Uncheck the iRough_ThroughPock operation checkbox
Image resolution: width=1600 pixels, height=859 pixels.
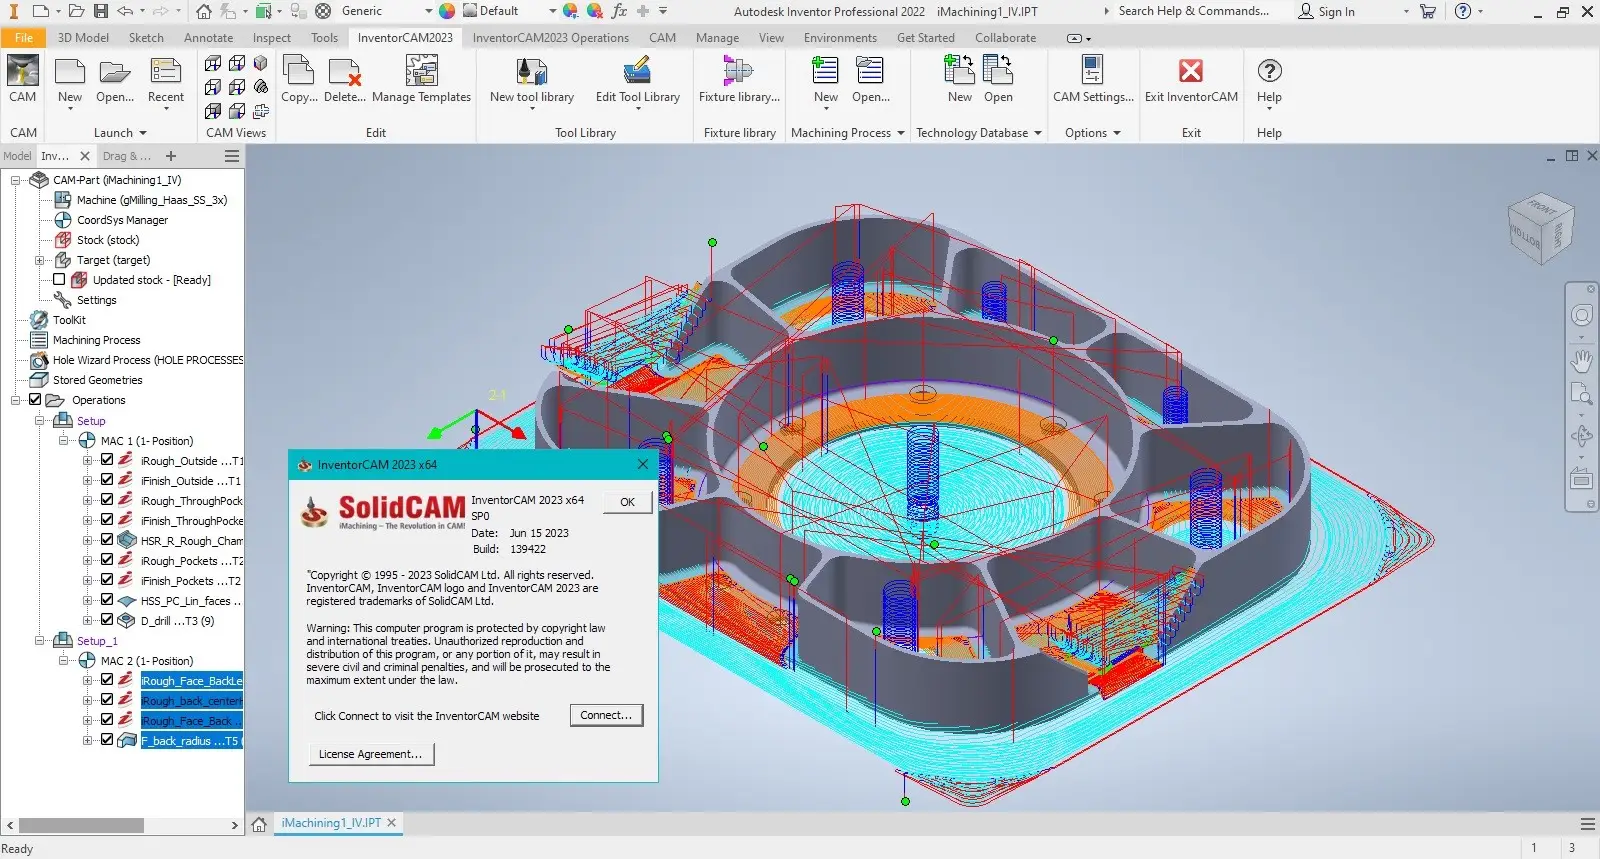tap(107, 500)
